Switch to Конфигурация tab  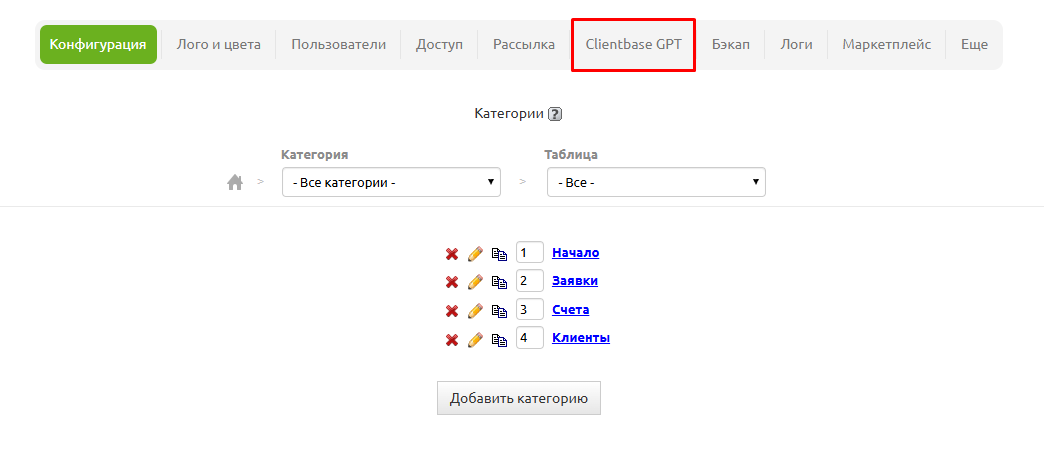98,45
